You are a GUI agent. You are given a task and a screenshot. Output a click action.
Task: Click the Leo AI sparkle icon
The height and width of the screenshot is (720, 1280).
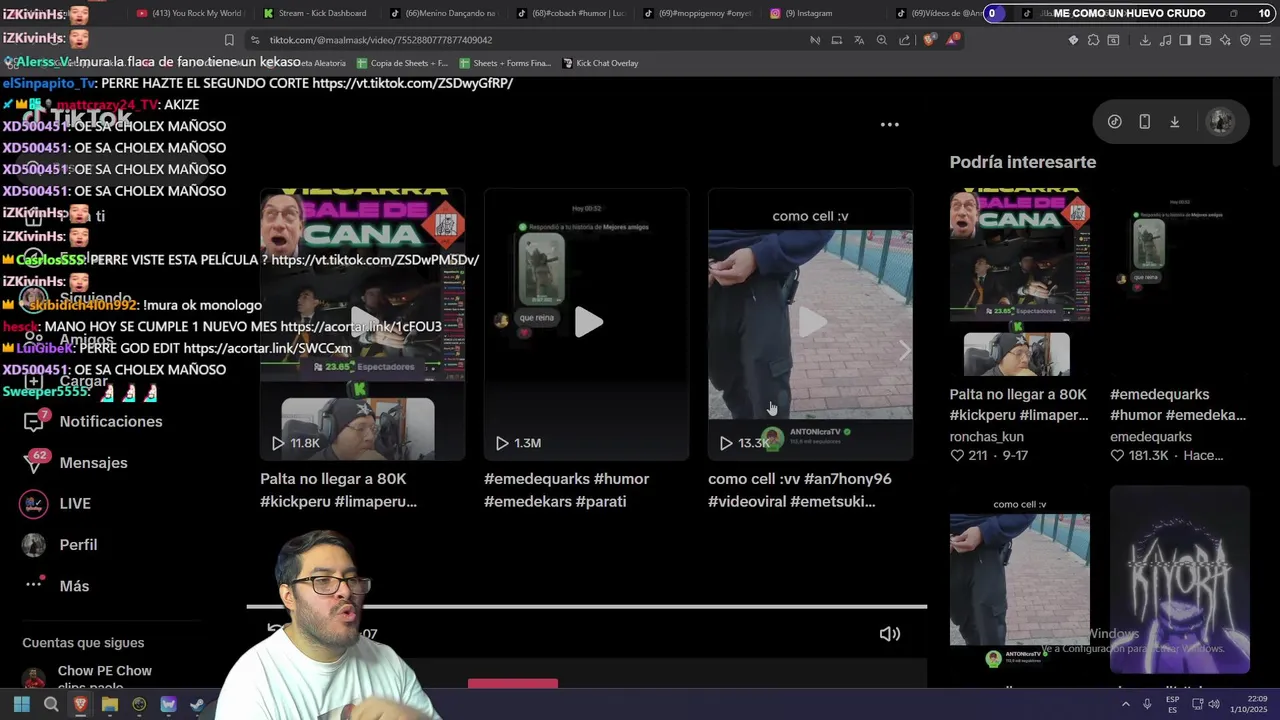(x=1225, y=40)
